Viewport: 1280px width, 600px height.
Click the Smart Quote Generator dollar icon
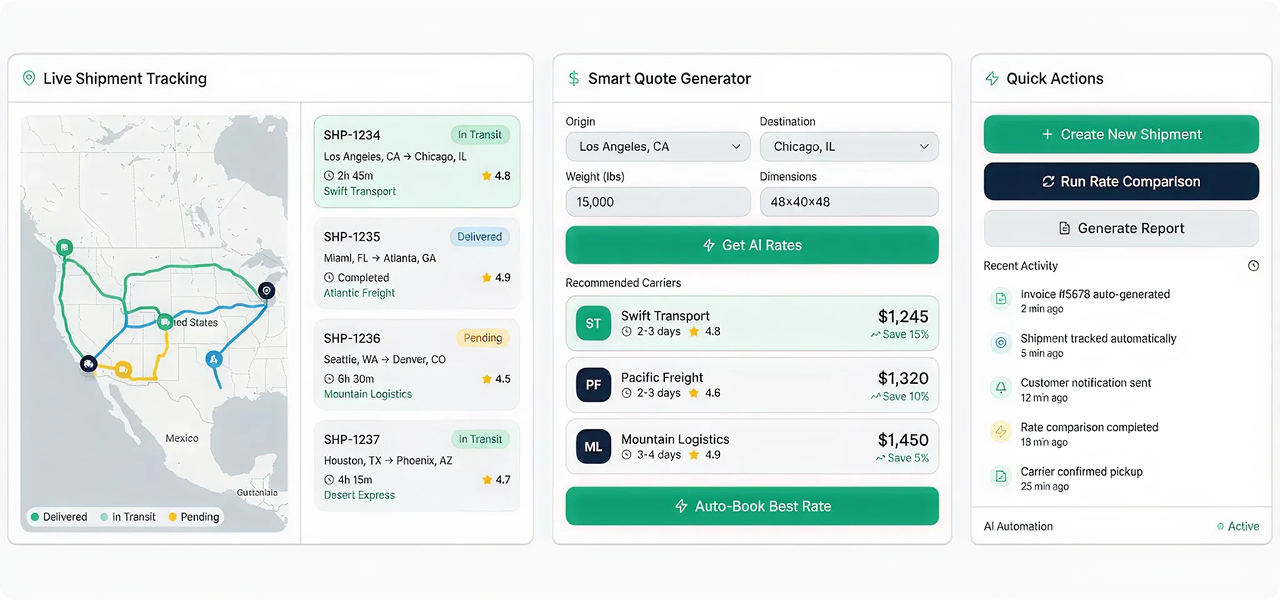coord(573,78)
